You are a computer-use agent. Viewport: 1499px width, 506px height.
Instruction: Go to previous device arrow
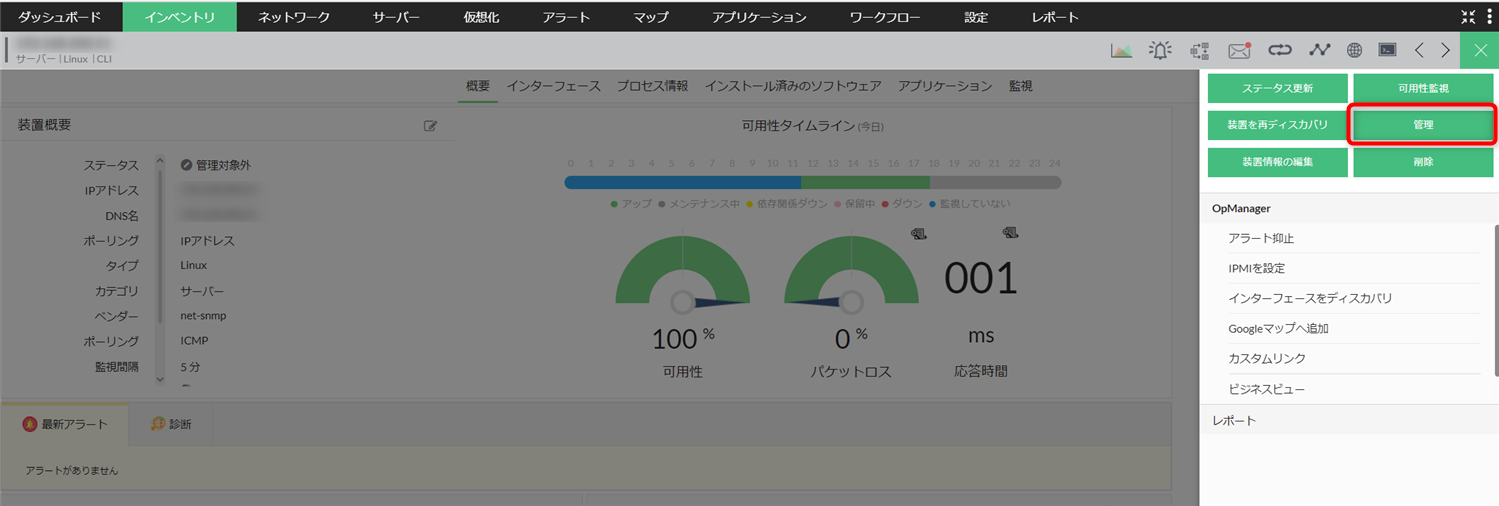[1419, 50]
